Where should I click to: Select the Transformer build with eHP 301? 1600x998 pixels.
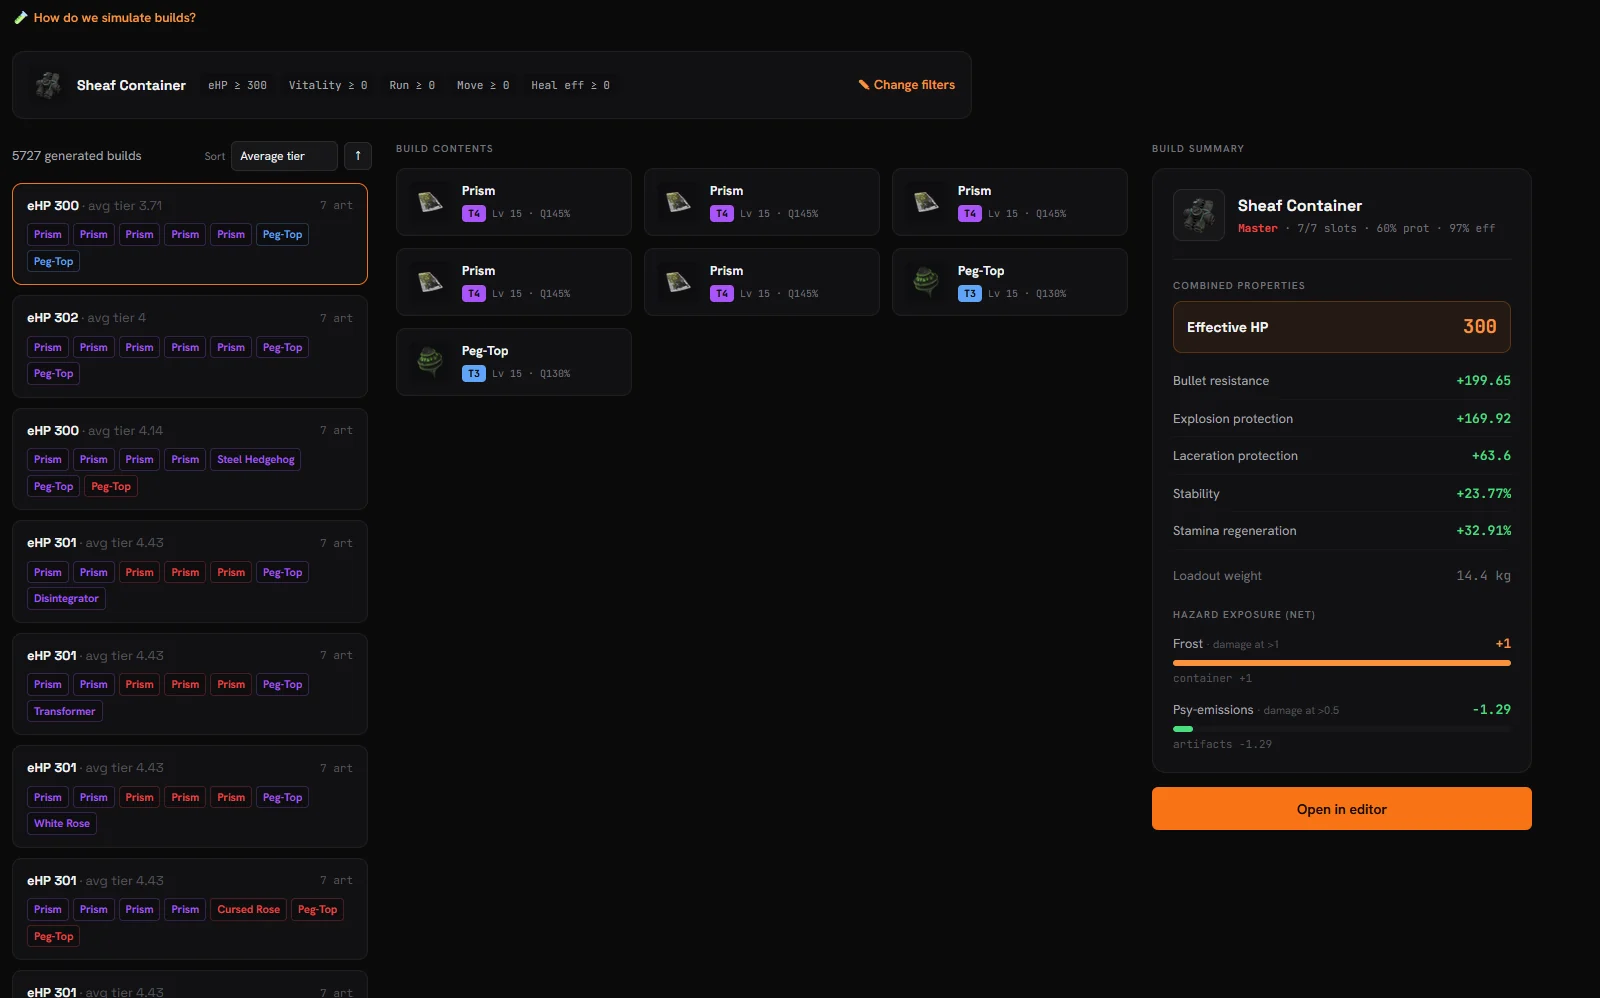tap(190, 684)
